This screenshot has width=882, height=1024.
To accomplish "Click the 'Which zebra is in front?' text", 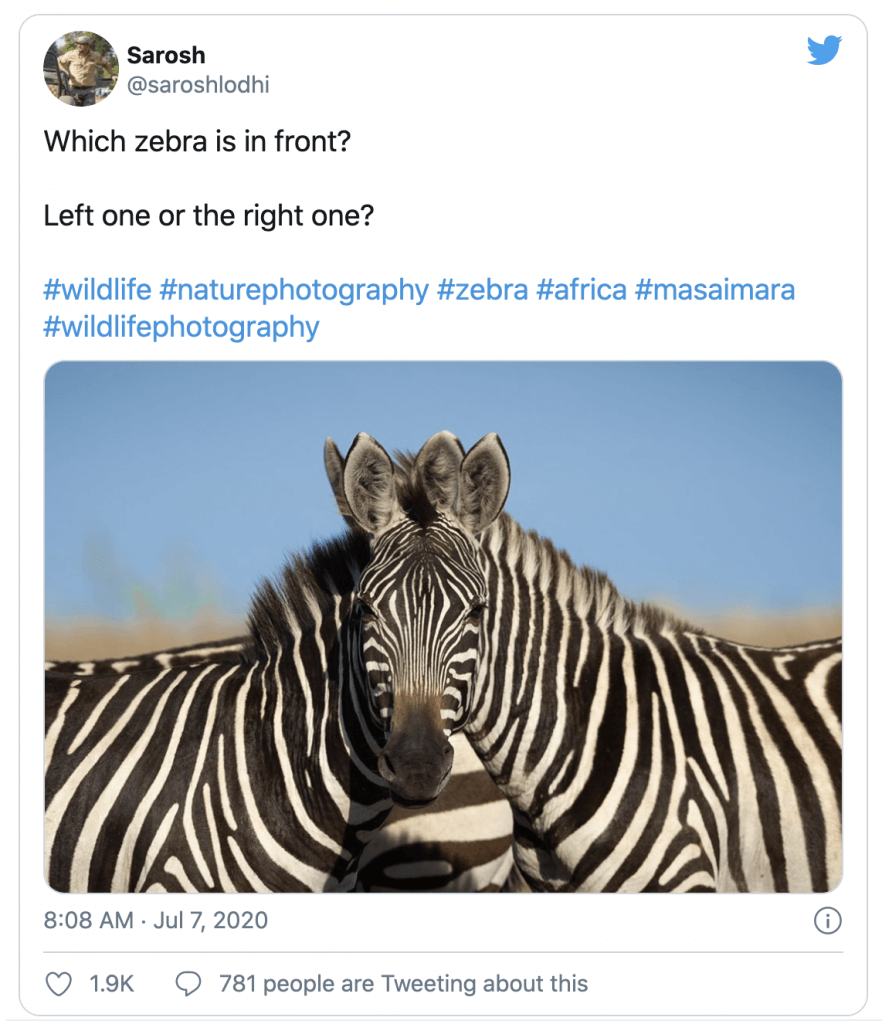I will pos(197,141).
